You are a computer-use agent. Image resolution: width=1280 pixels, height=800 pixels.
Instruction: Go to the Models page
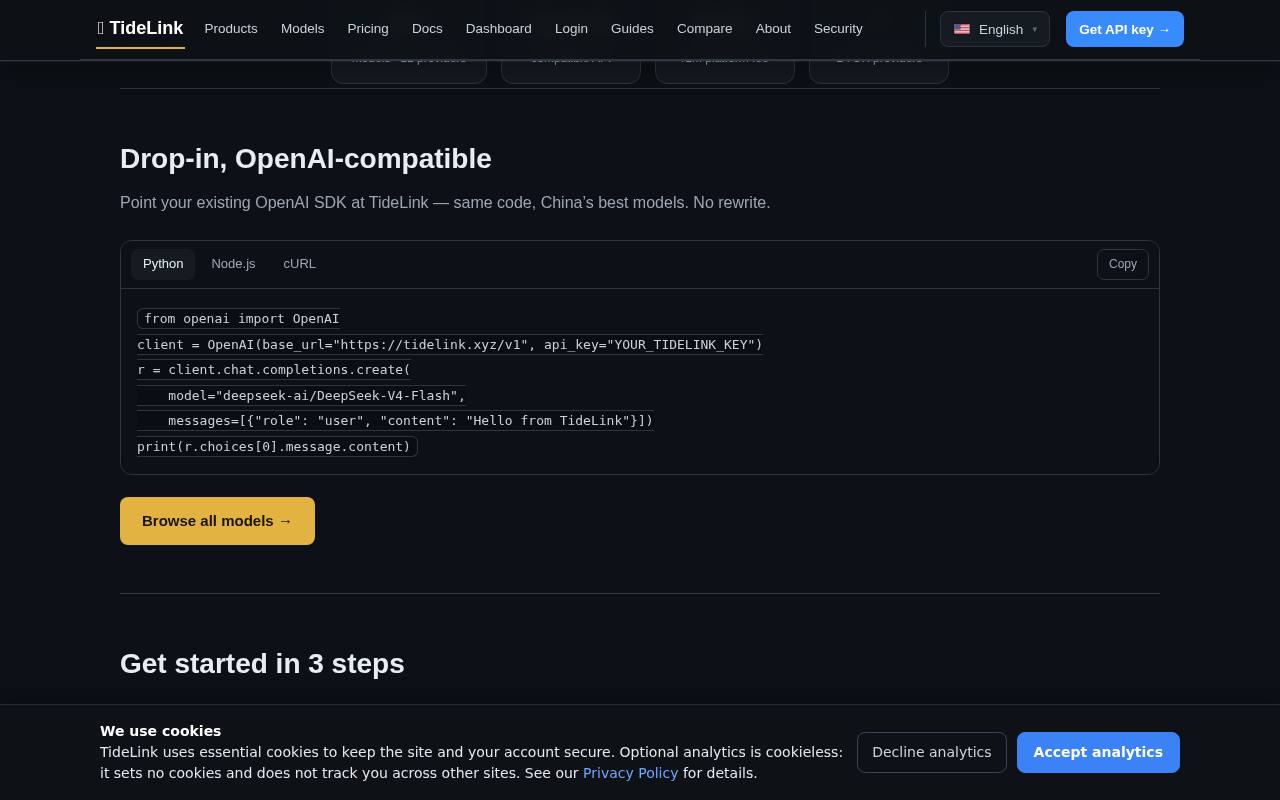coord(302,29)
